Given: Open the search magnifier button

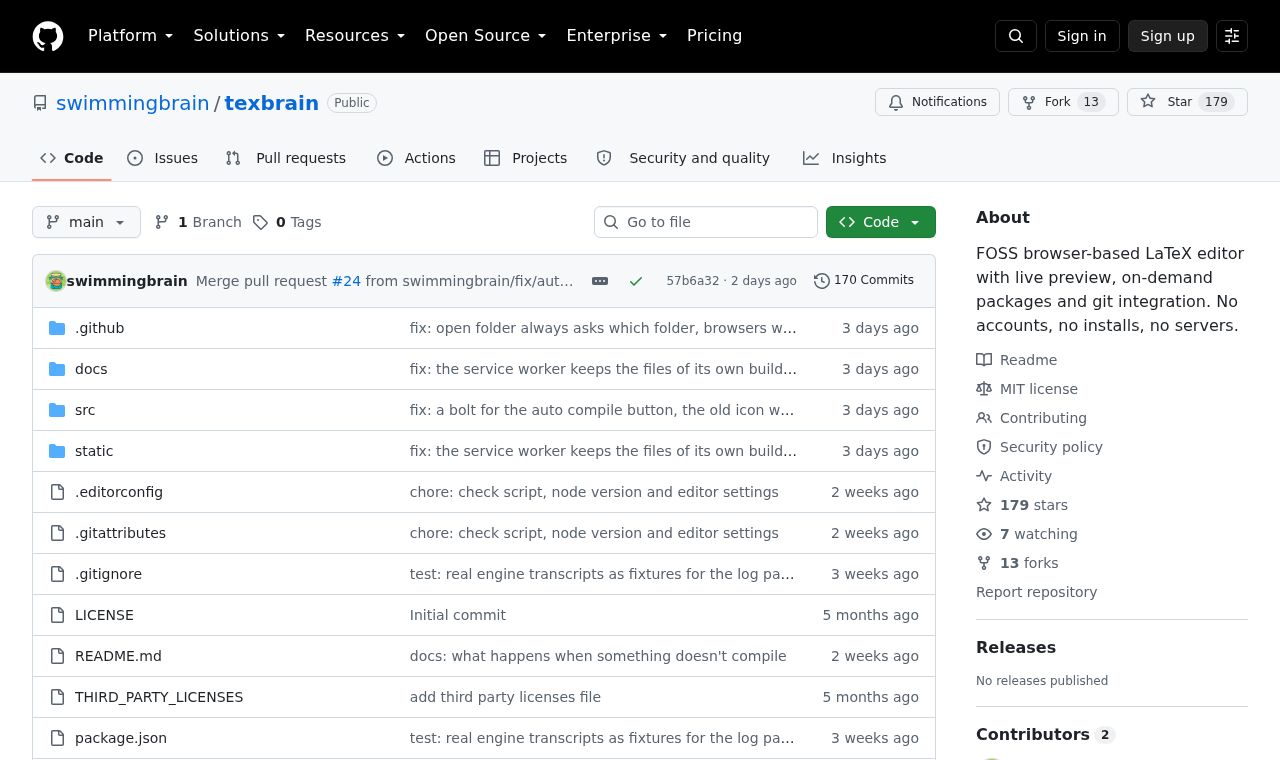Looking at the screenshot, I should [x=1016, y=36].
